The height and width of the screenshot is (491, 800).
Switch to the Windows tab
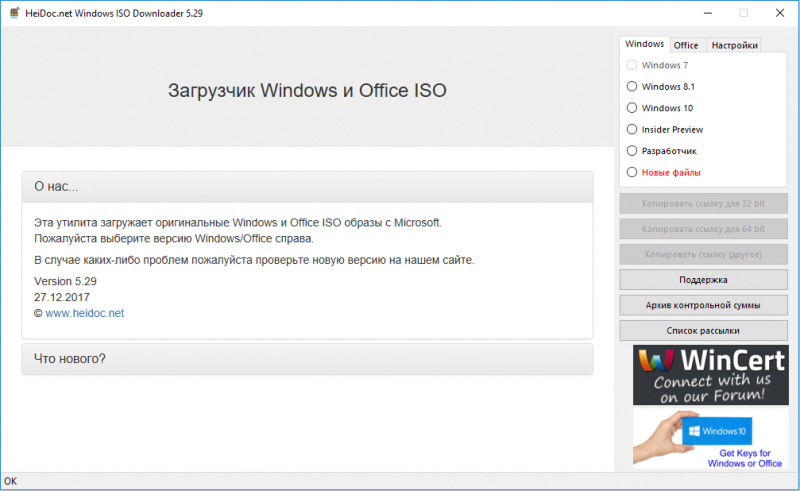pos(644,44)
